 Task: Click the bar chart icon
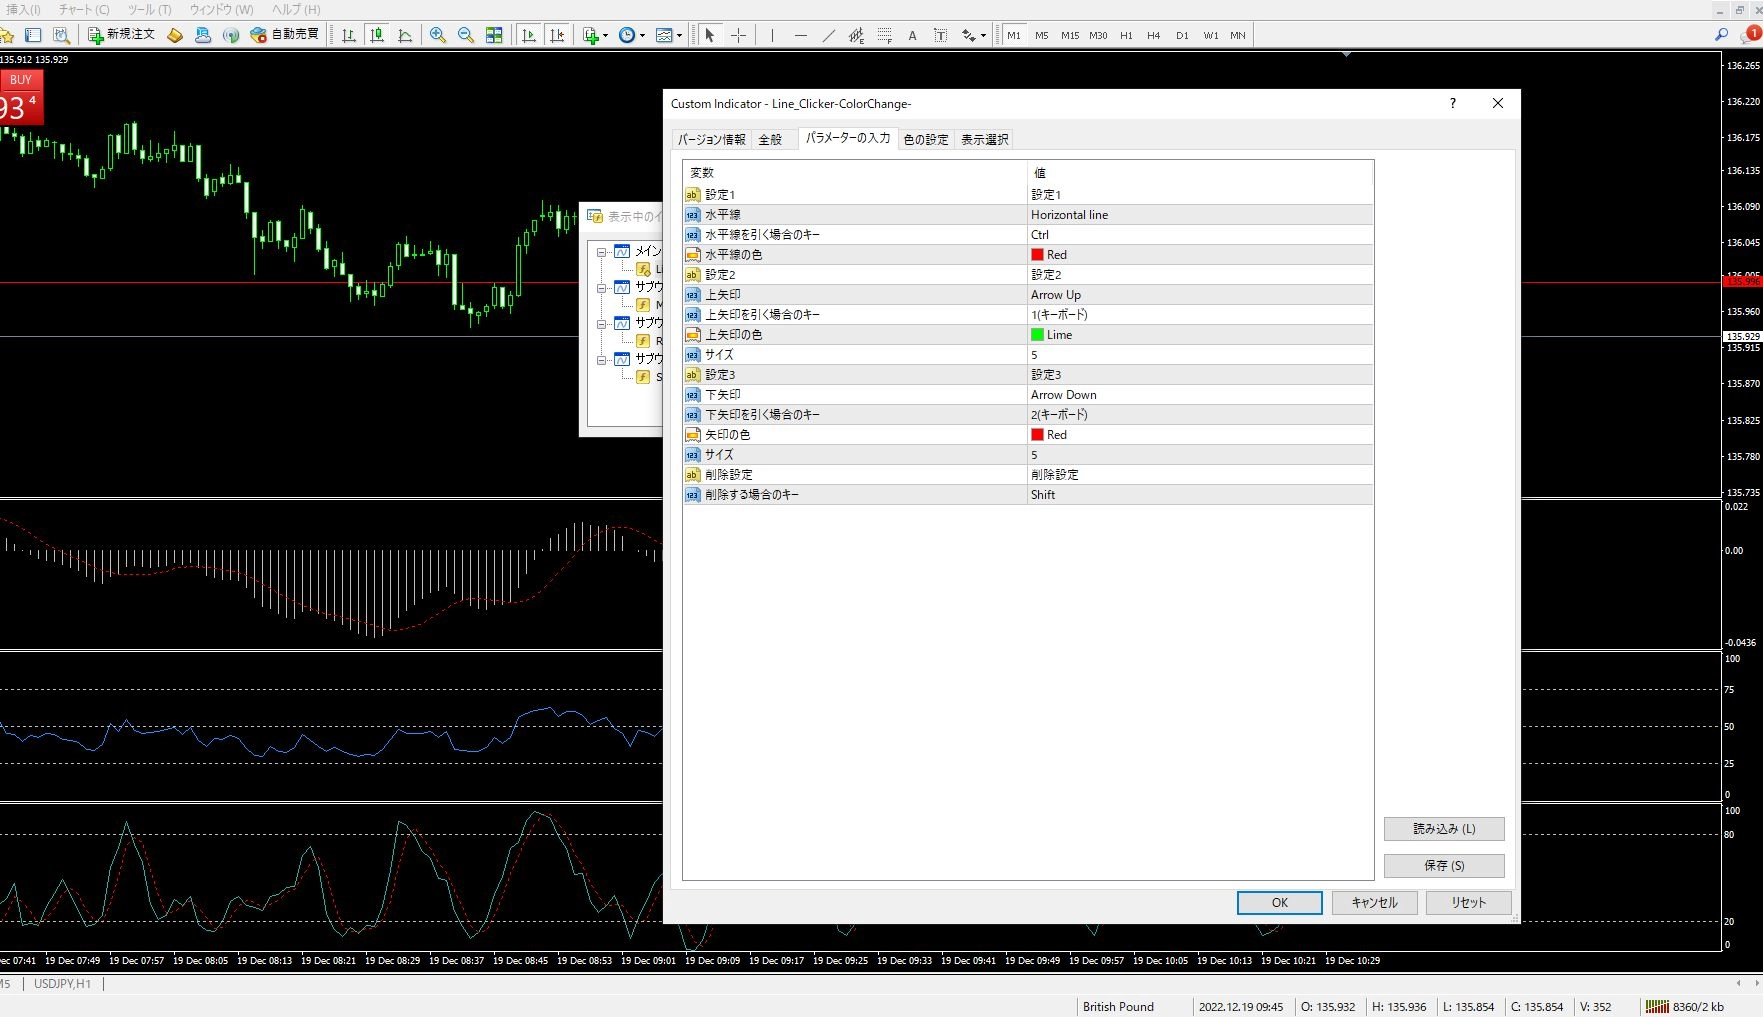[349, 35]
